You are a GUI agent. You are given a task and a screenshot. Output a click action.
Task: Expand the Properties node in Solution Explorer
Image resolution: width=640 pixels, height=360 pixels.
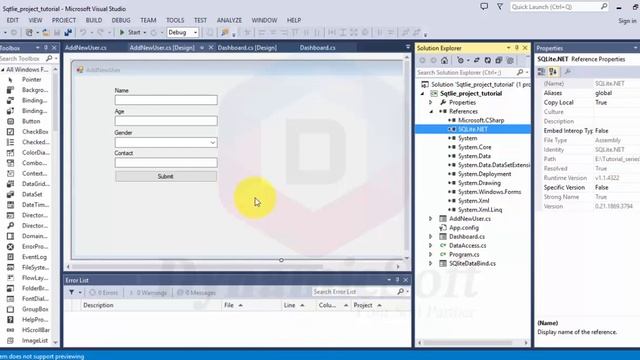point(431,102)
